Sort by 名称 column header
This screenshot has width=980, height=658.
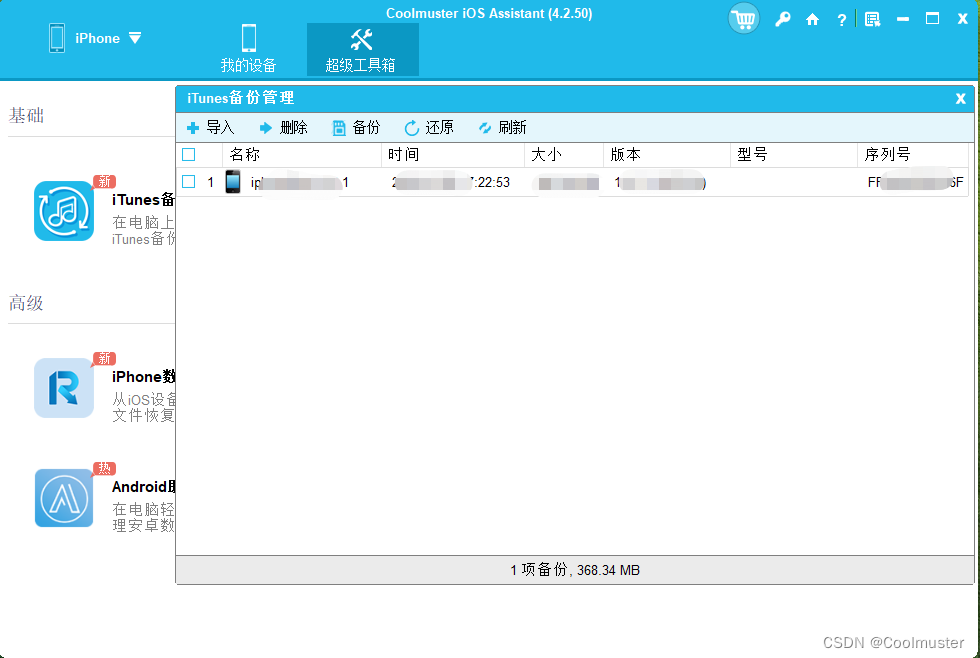tap(302, 154)
